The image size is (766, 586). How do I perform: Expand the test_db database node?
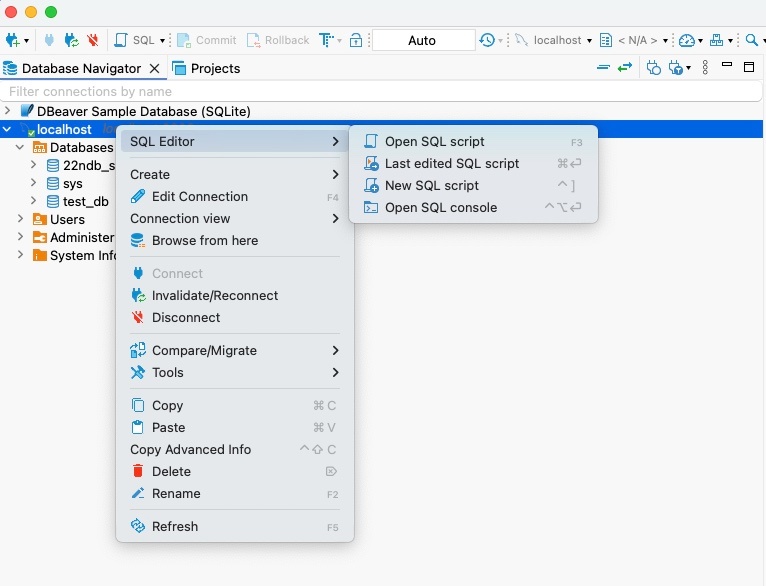tap(33, 201)
